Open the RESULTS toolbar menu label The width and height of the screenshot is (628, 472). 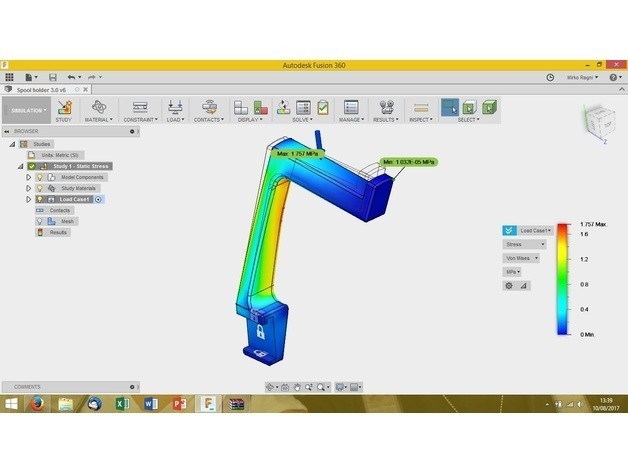tap(386, 120)
